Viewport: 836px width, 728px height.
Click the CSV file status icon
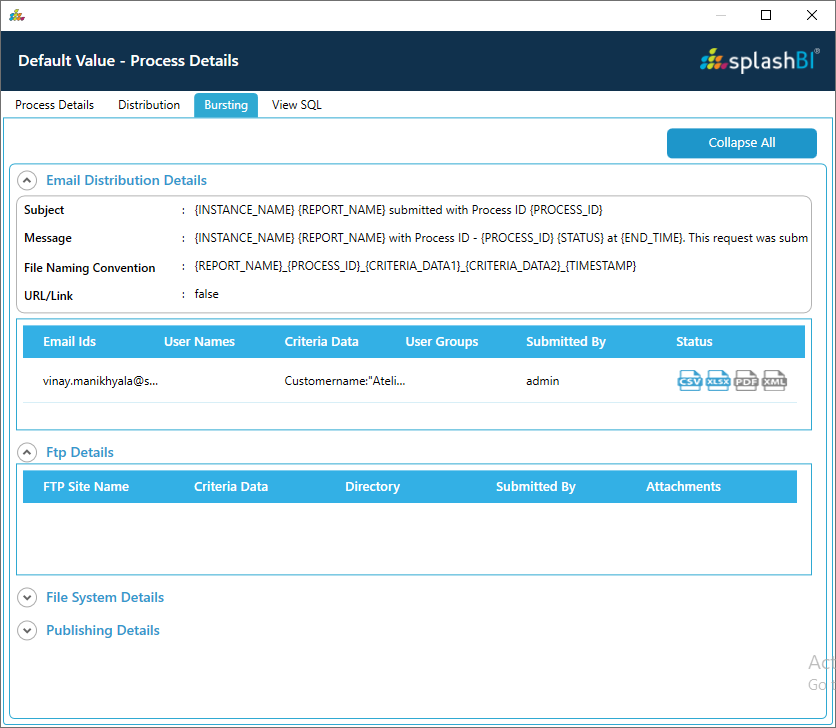point(690,381)
